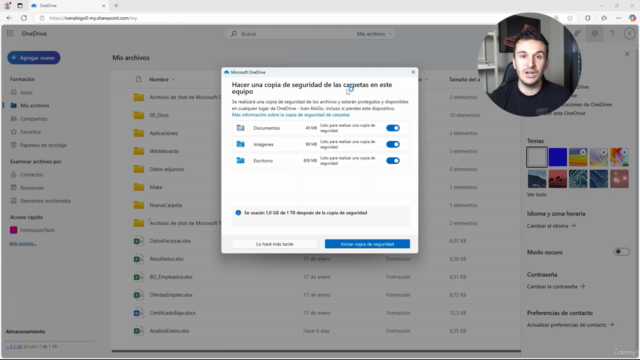Open the help question mark icon

click(612, 33)
